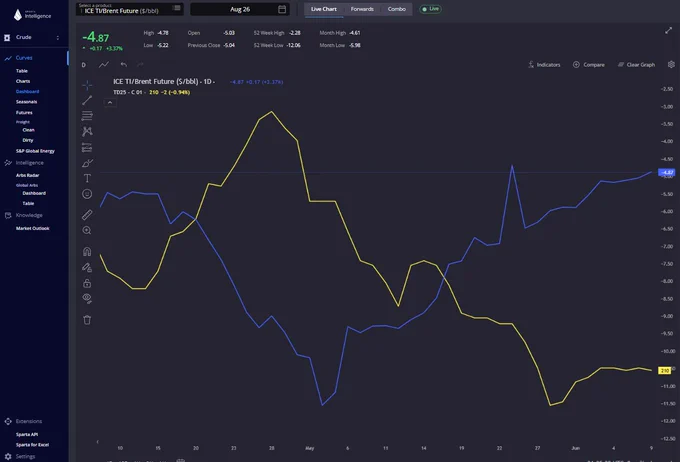Switch to the Live Chart tab
This screenshot has width=680, height=462.
[x=324, y=9]
